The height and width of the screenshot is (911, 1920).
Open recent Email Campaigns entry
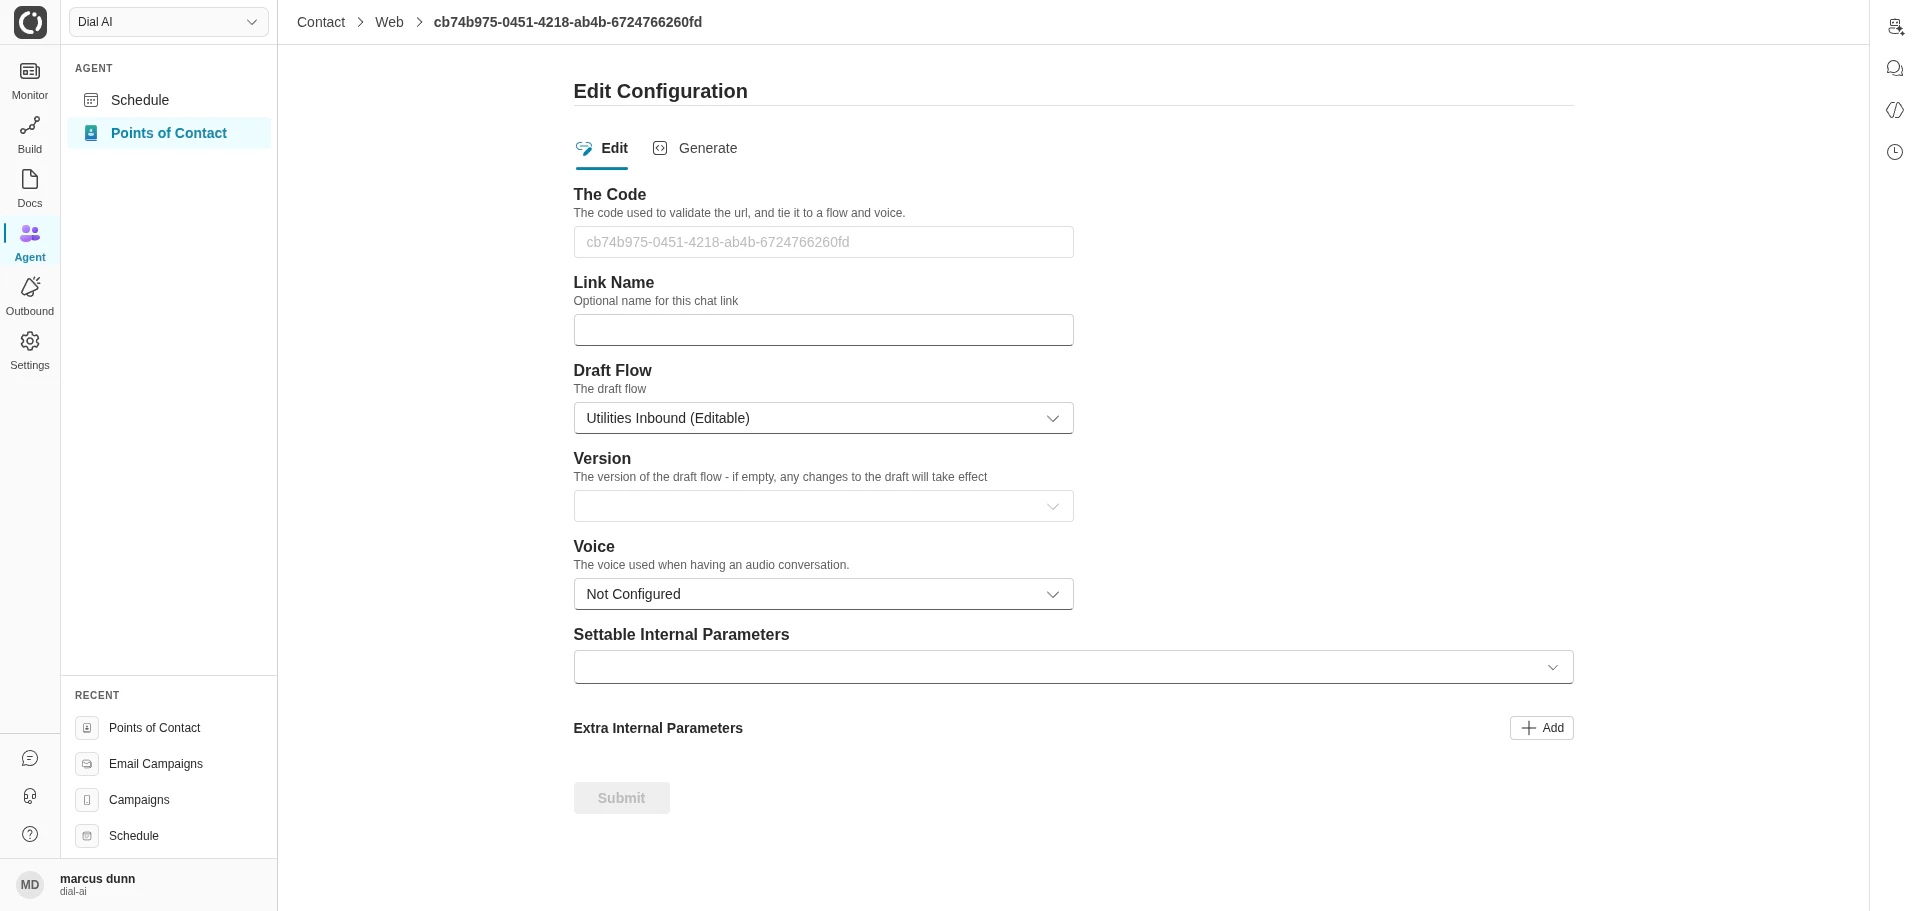(156, 764)
